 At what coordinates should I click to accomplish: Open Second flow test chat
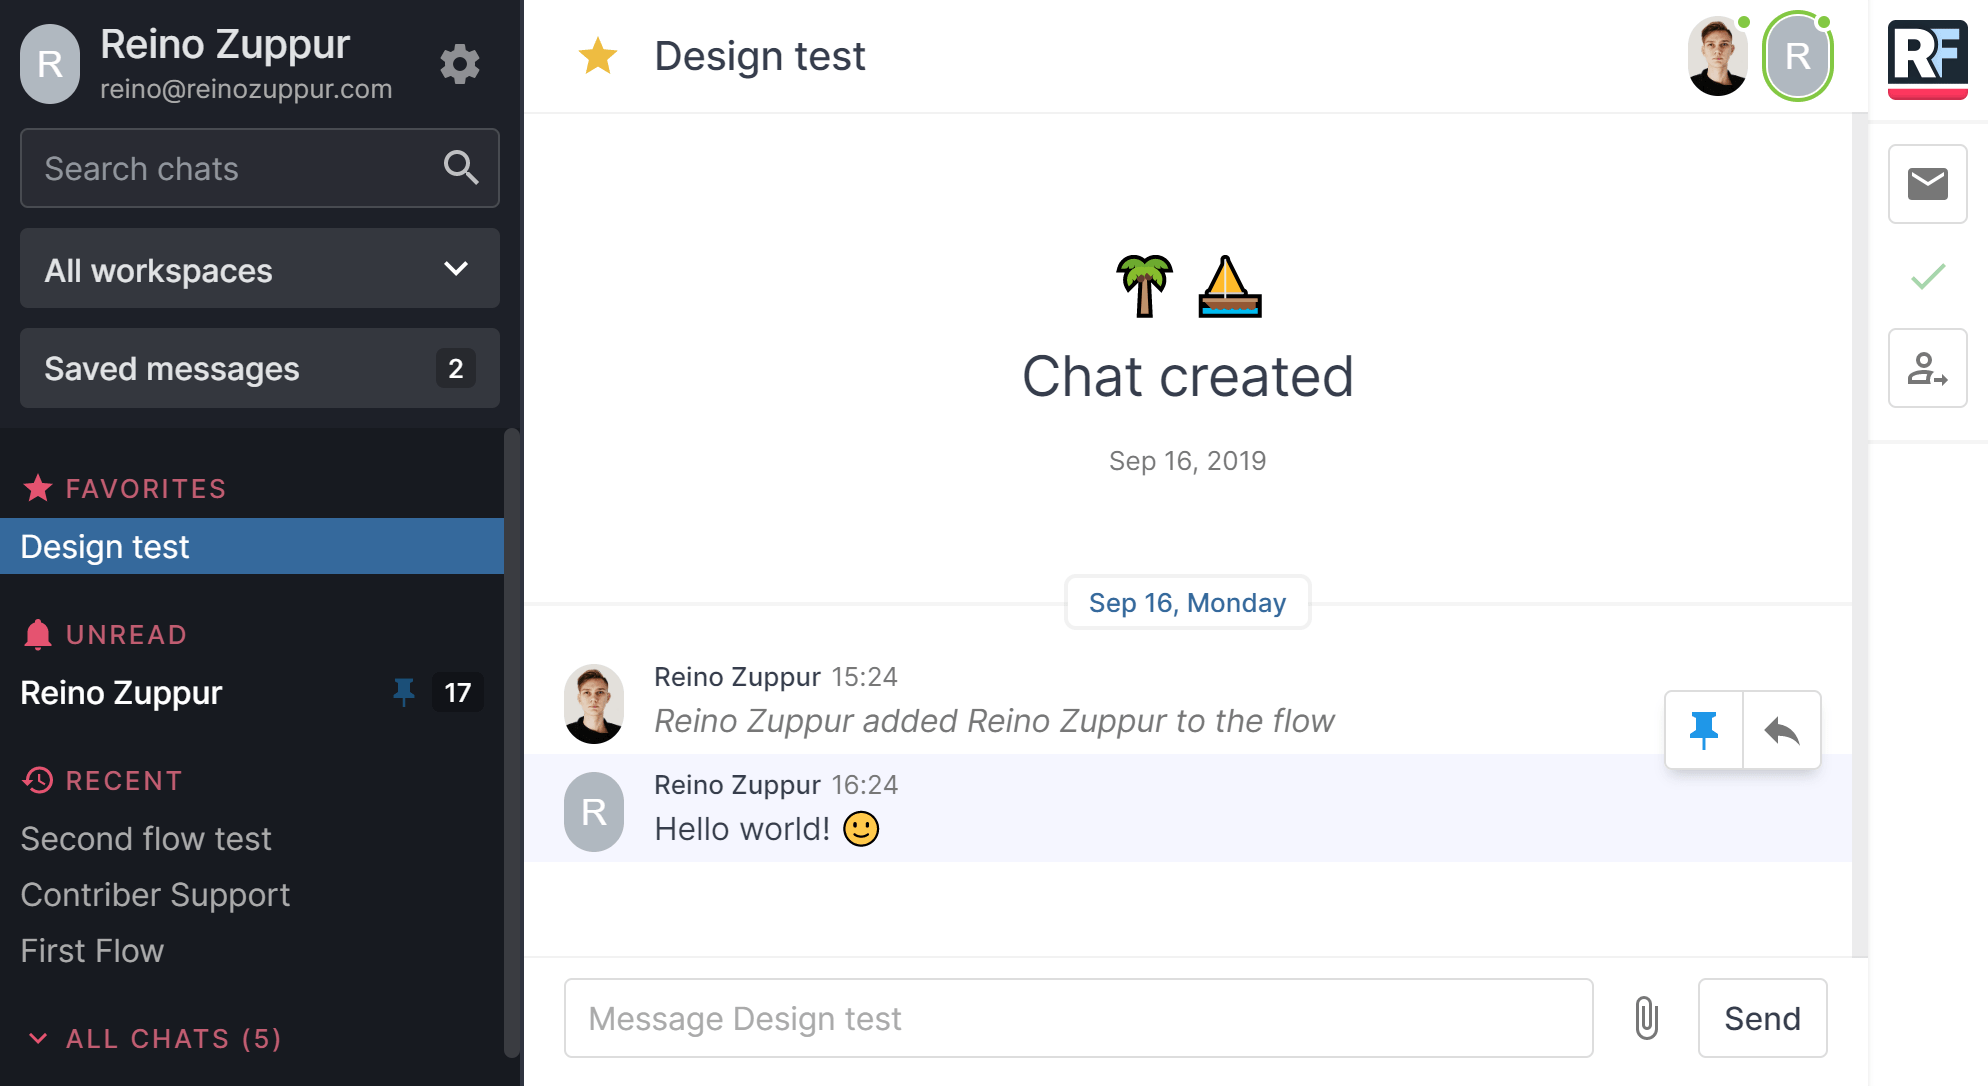point(146,838)
